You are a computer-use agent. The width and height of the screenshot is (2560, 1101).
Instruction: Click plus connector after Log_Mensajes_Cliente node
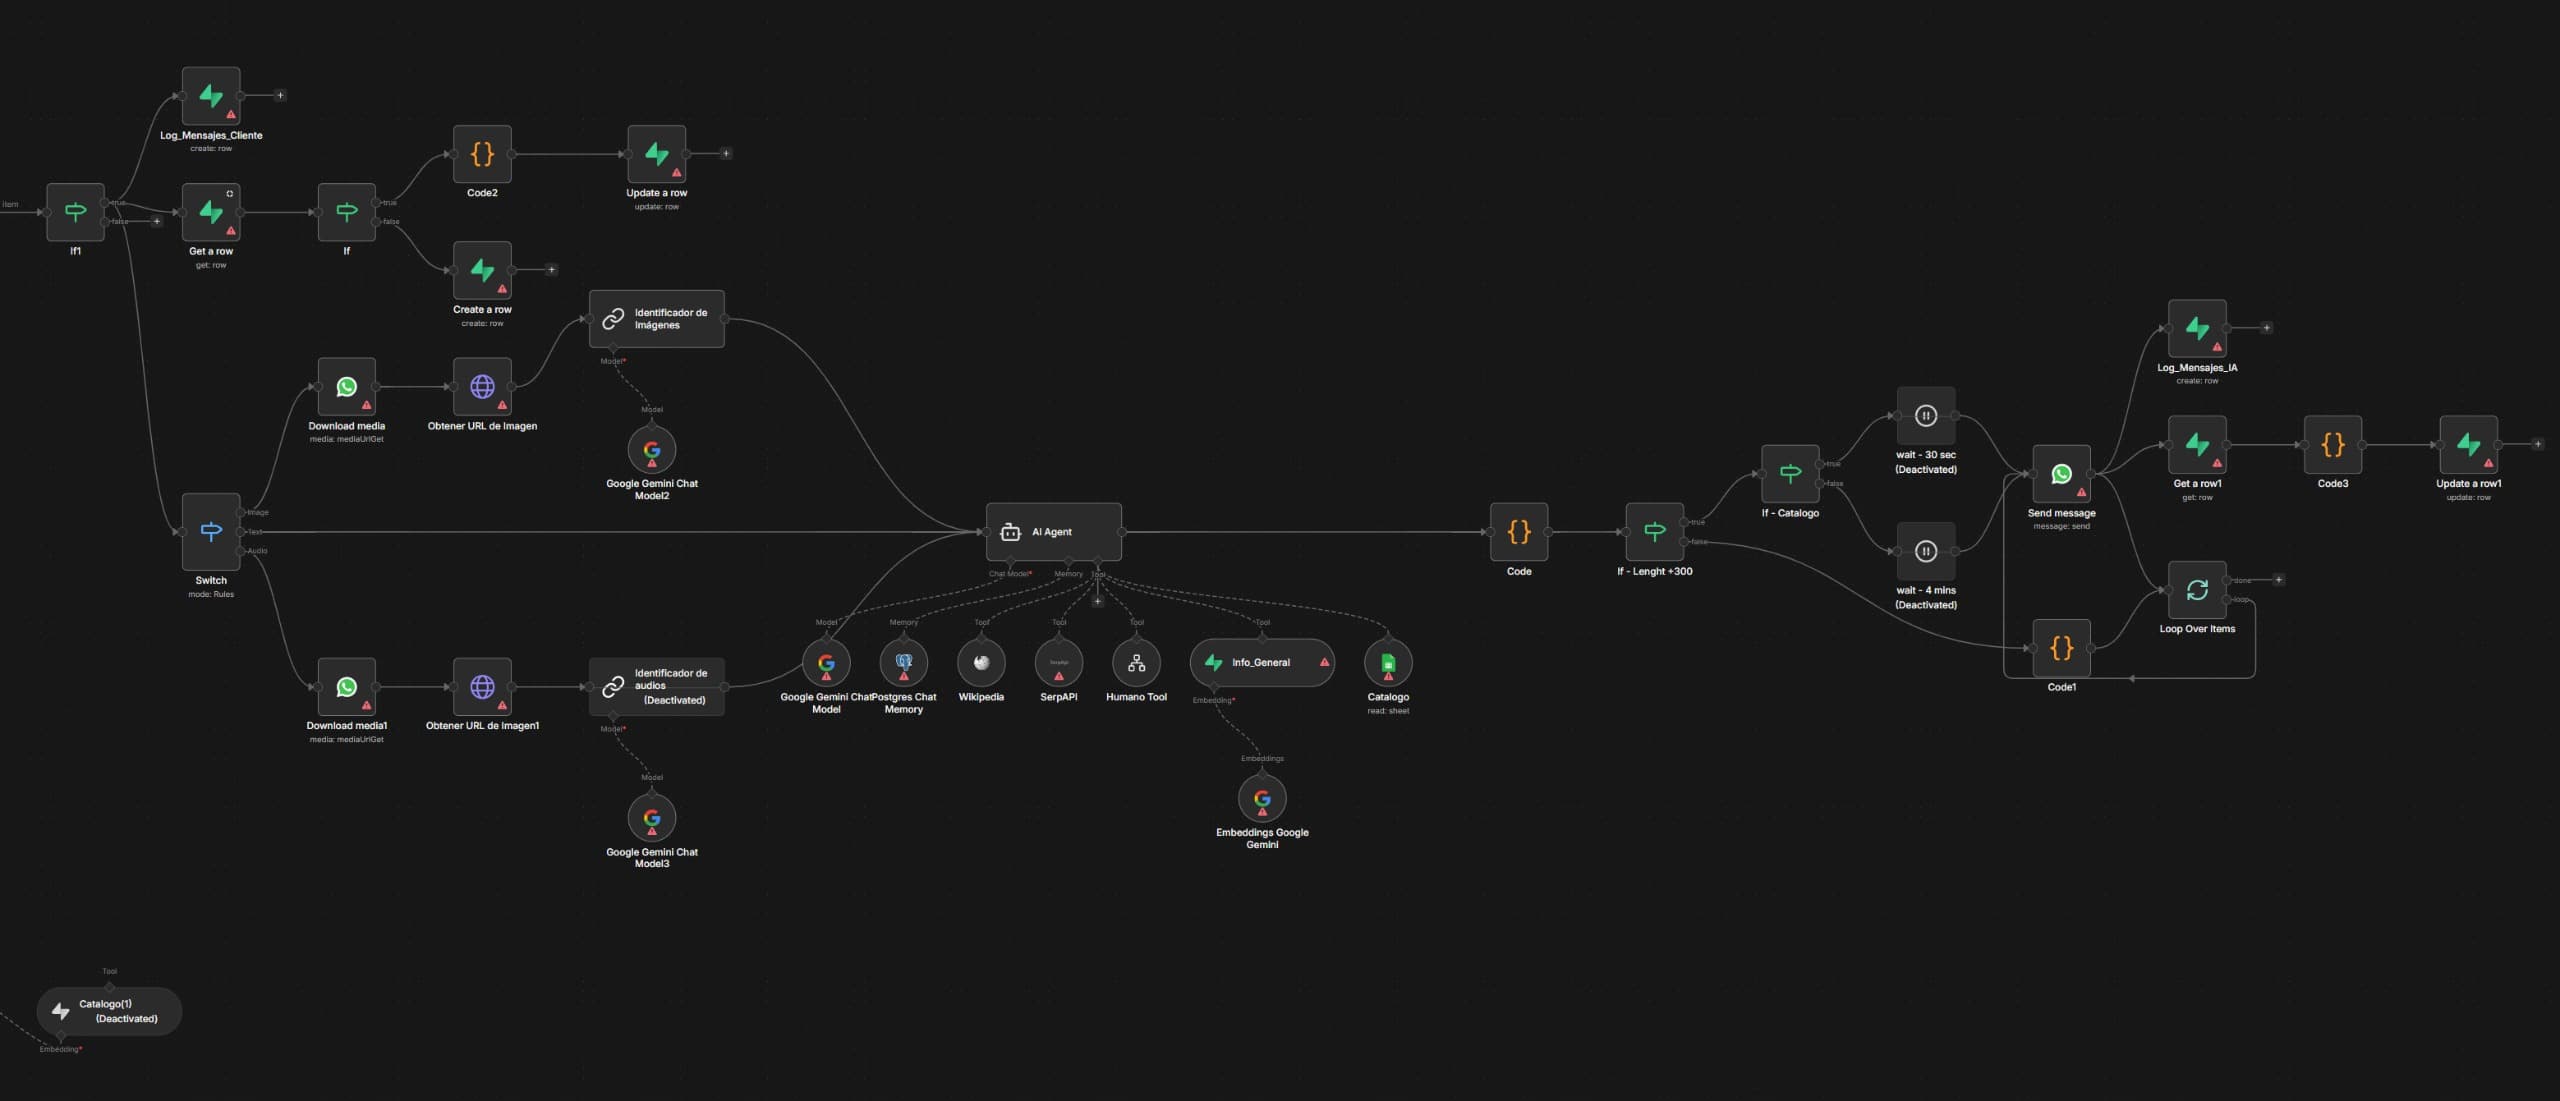[x=280, y=96]
